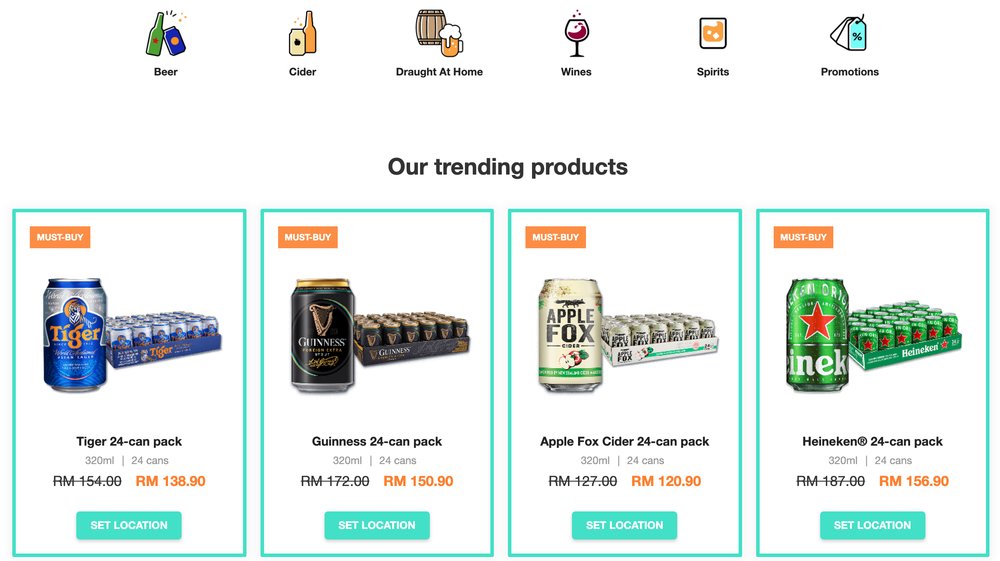Select the Draught At Home barrel icon
The width and height of the screenshot is (1000, 561).
(x=439, y=33)
